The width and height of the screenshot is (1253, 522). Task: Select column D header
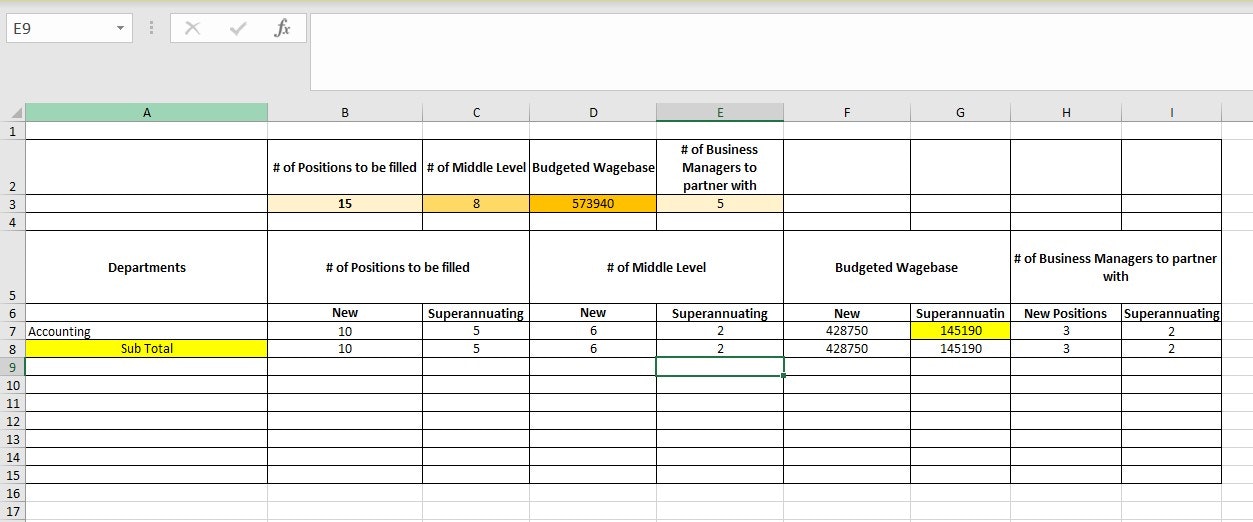(593, 113)
